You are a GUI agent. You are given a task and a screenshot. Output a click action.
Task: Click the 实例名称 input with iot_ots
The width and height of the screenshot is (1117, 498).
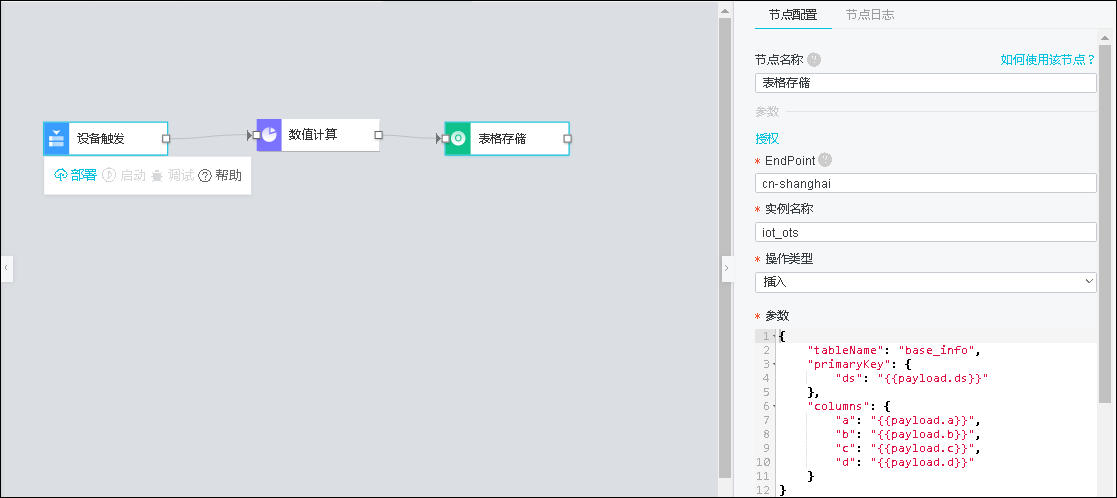[925, 232]
